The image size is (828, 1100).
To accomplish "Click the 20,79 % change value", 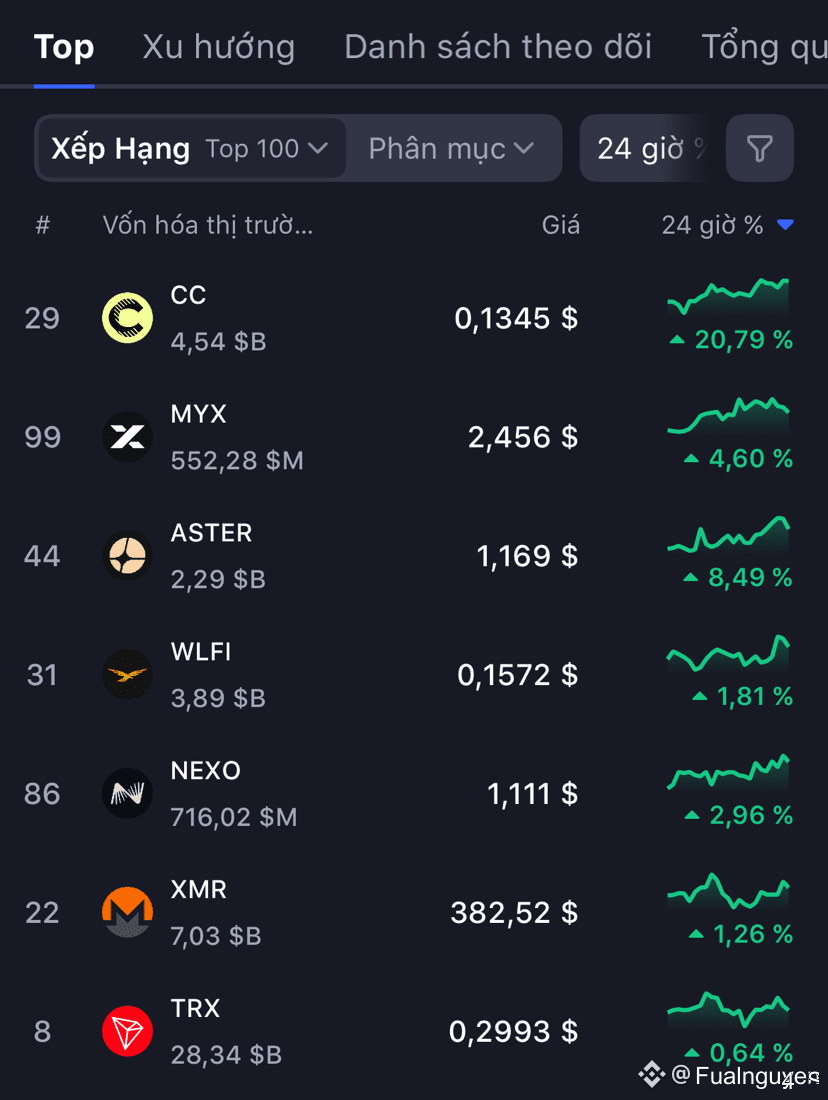I will tap(744, 340).
